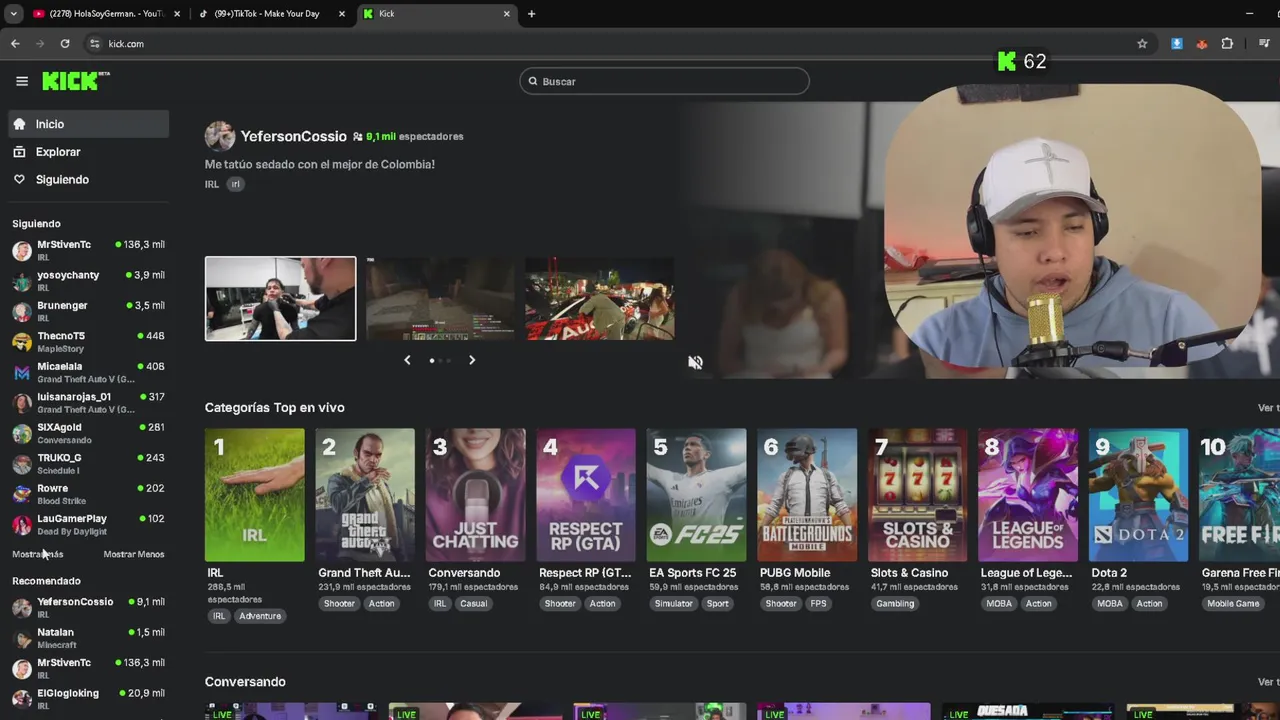
Task: Click the Casual tag under Conversando
Action: coord(474,604)
